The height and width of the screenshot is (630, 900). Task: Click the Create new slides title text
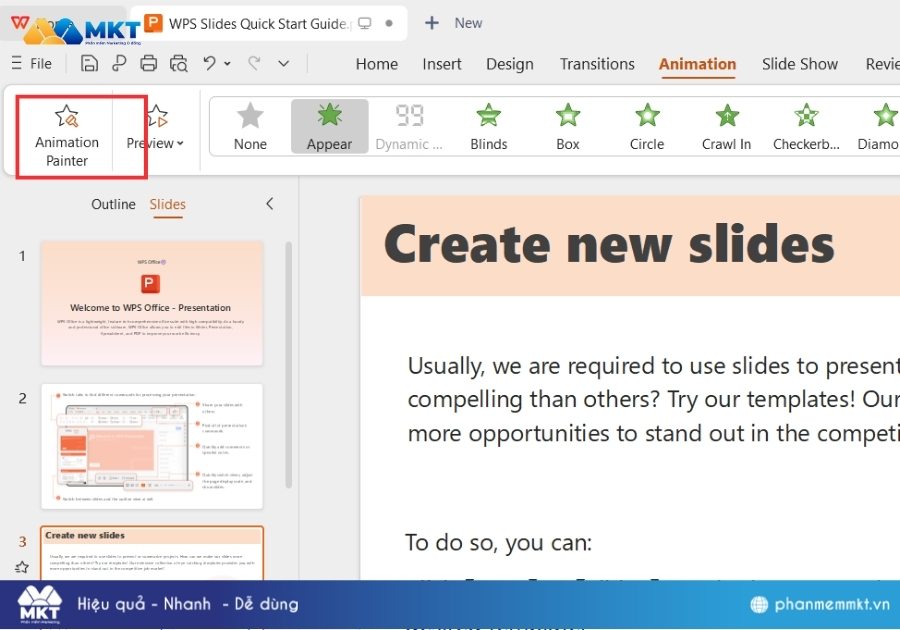[x=609, y=244]
